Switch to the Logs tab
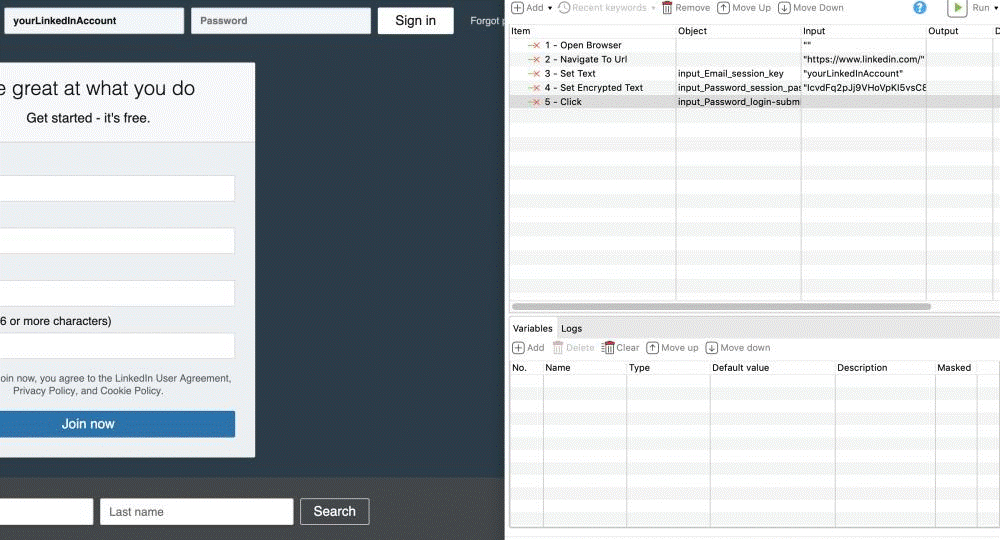 click(571, 328)
